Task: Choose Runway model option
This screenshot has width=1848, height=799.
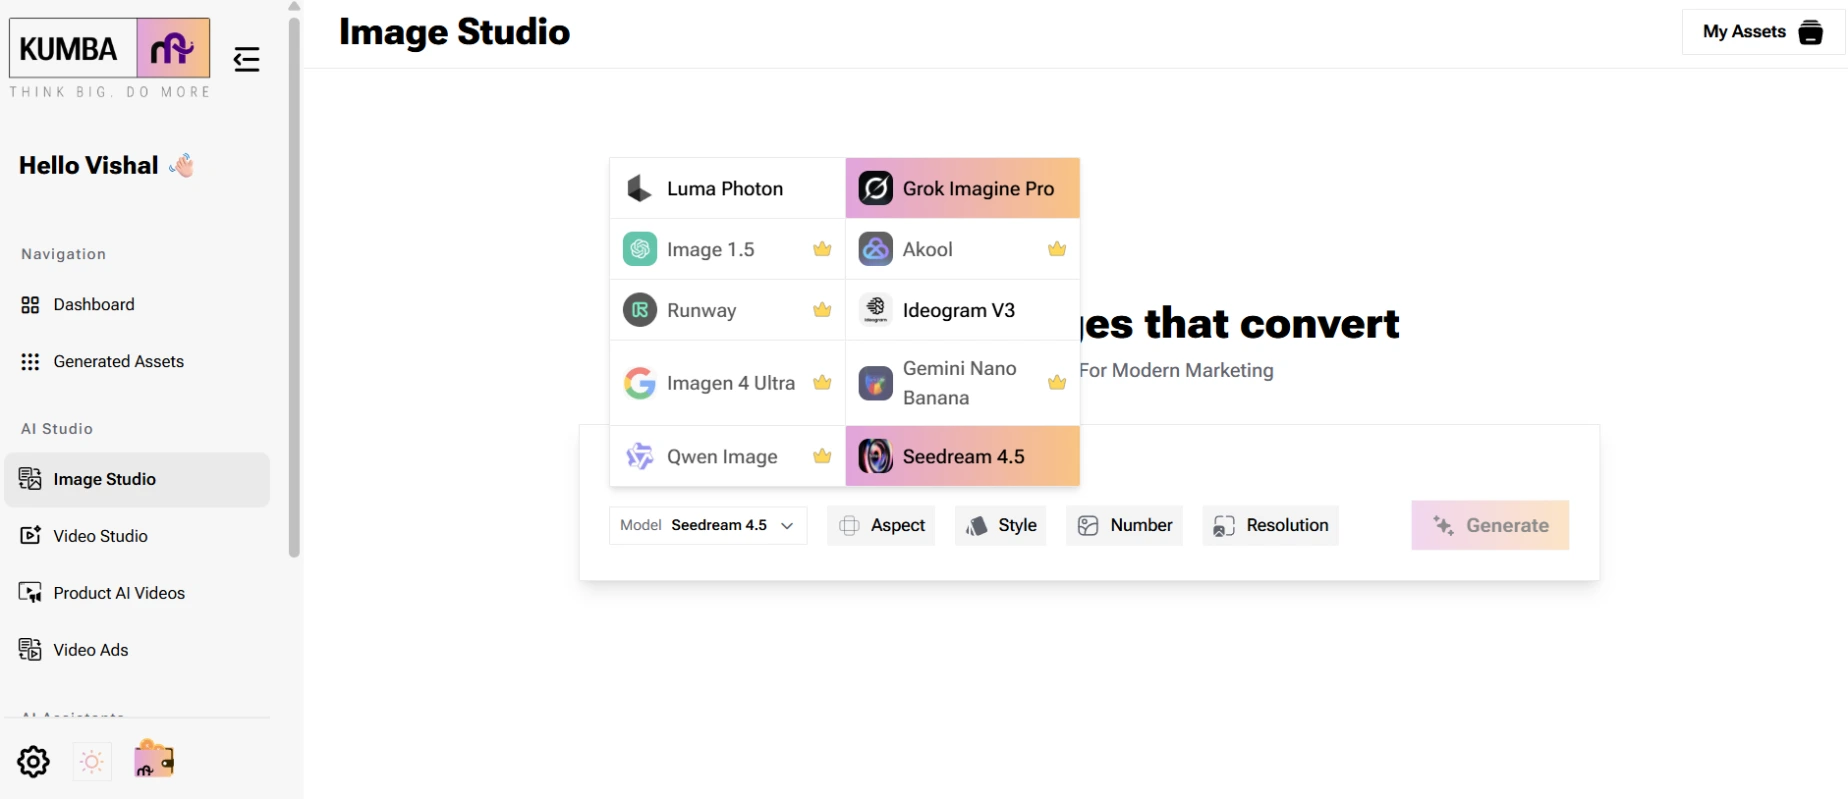Action: pyautogui.click(x=727, y=310)
